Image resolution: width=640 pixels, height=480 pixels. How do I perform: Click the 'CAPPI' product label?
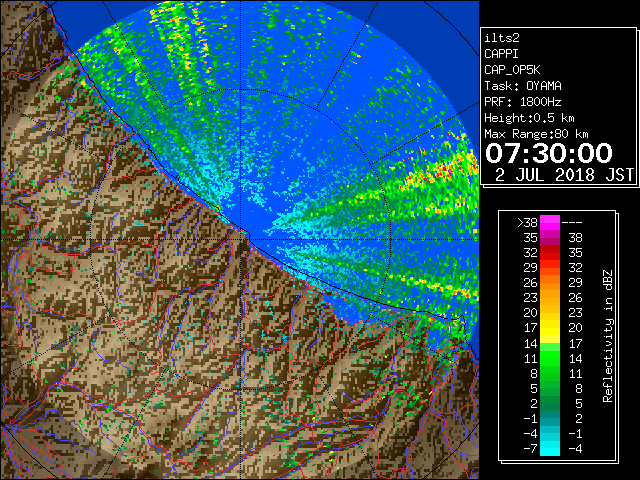(x=501, y=54)
